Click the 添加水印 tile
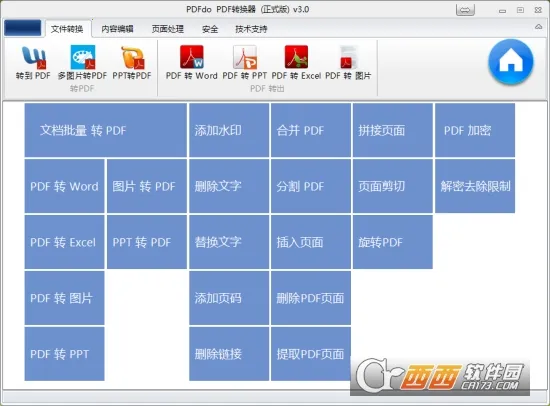Screen dimensions: 550x406 (229, 130)
